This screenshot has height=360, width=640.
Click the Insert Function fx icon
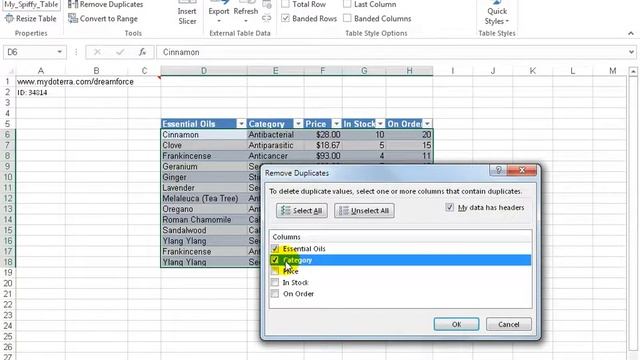pyautogui.click(x=142, y=52)
